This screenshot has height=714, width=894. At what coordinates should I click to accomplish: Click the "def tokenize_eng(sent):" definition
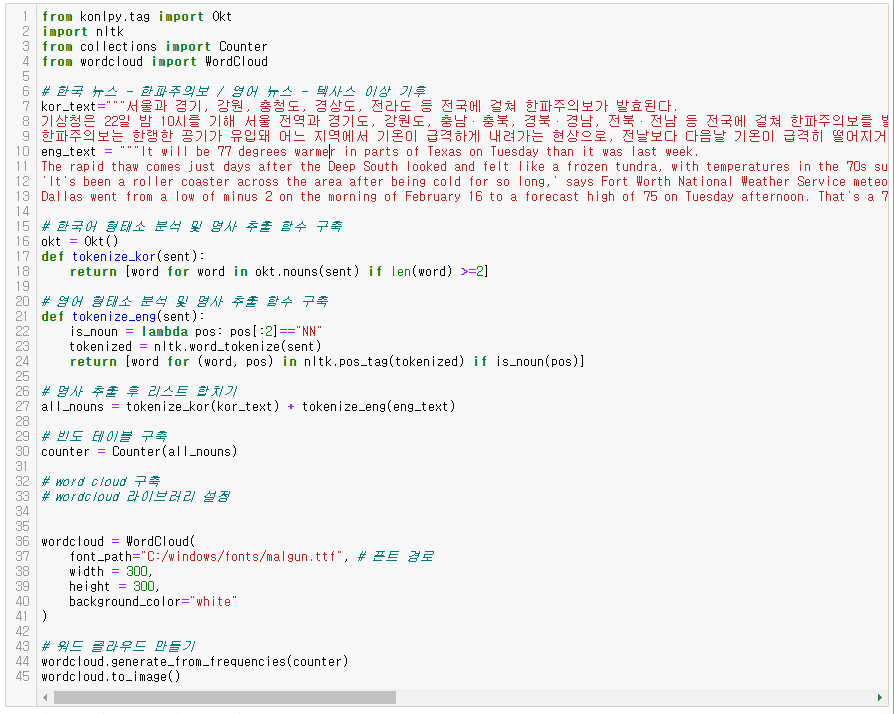123,317
